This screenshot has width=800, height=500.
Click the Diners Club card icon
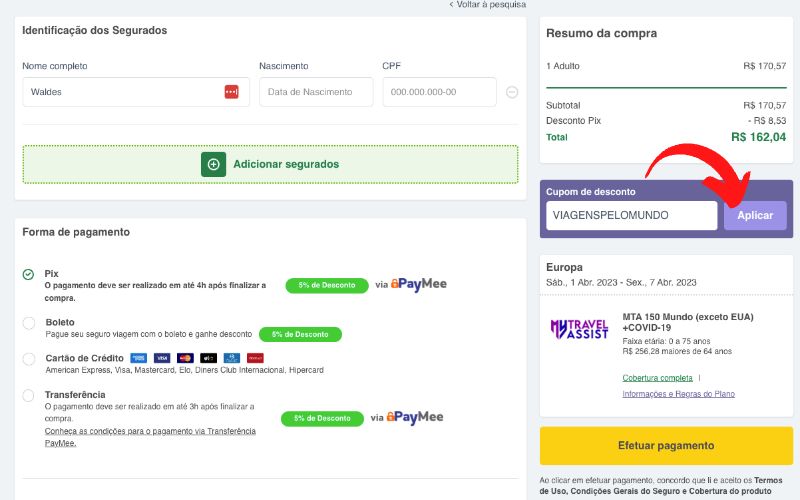(x=232, y=358)
